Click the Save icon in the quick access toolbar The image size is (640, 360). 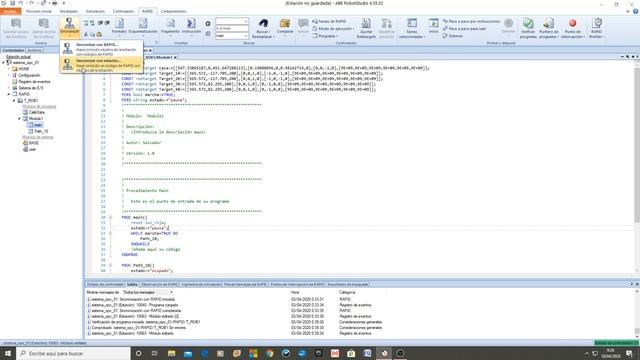click(13, 3)
